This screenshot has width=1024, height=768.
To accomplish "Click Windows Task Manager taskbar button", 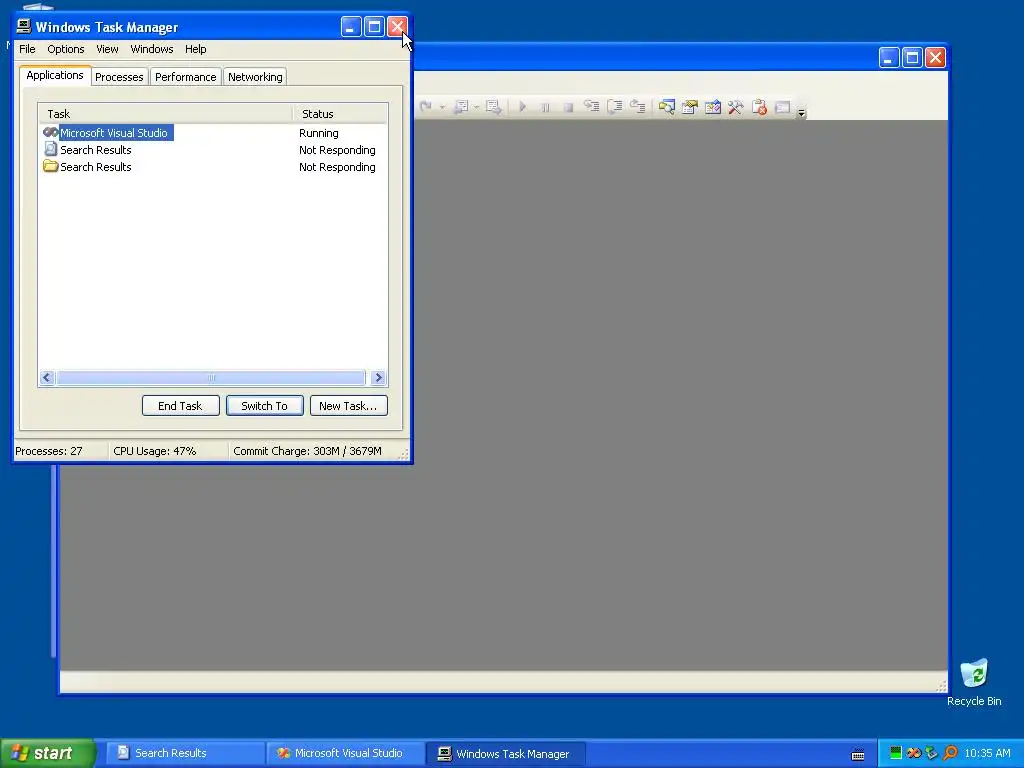I will pyautogui.click(x=505, y=753).
